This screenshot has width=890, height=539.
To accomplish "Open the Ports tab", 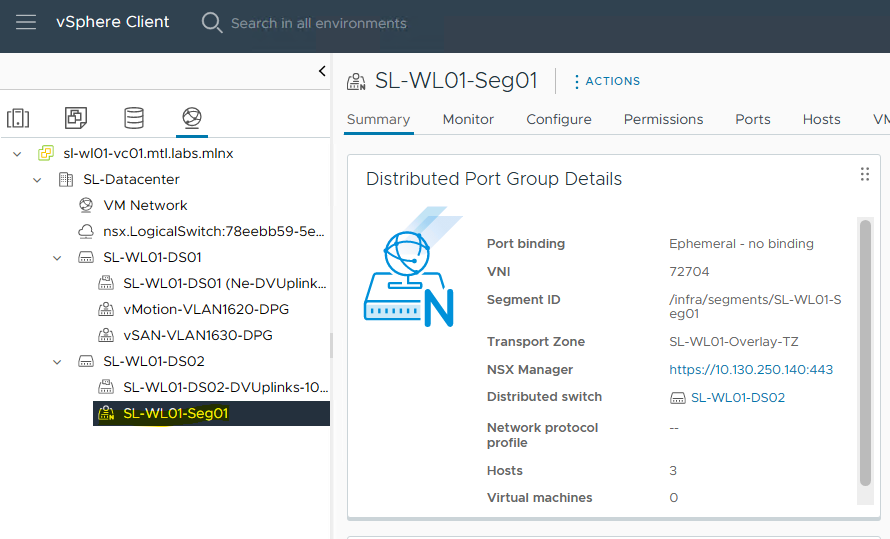I will pyautogui.click(x=753, y=120).
